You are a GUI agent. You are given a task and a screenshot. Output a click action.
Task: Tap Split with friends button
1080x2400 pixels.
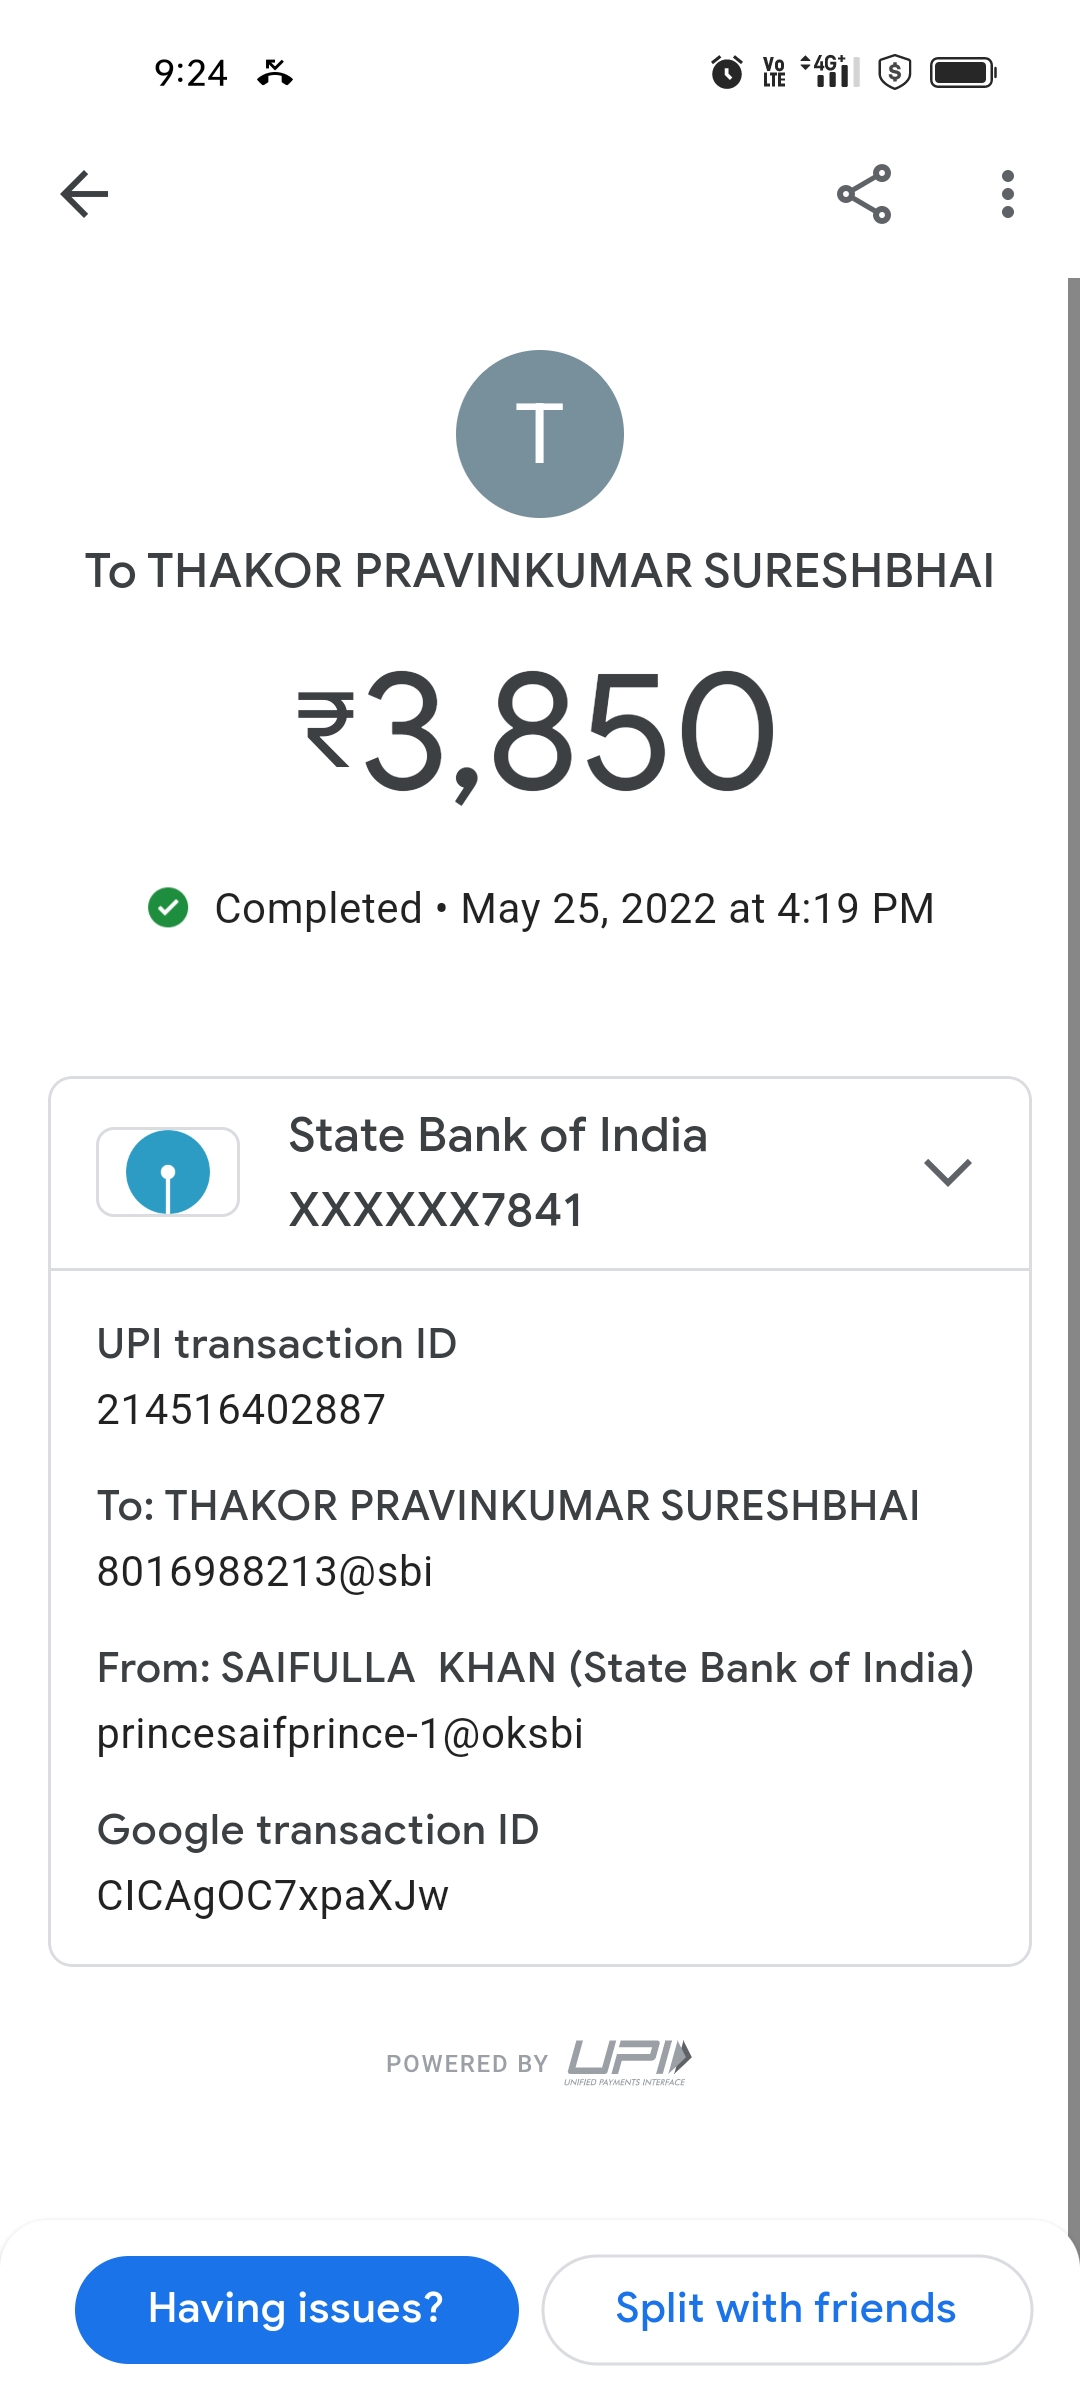tap(786, 2309)
